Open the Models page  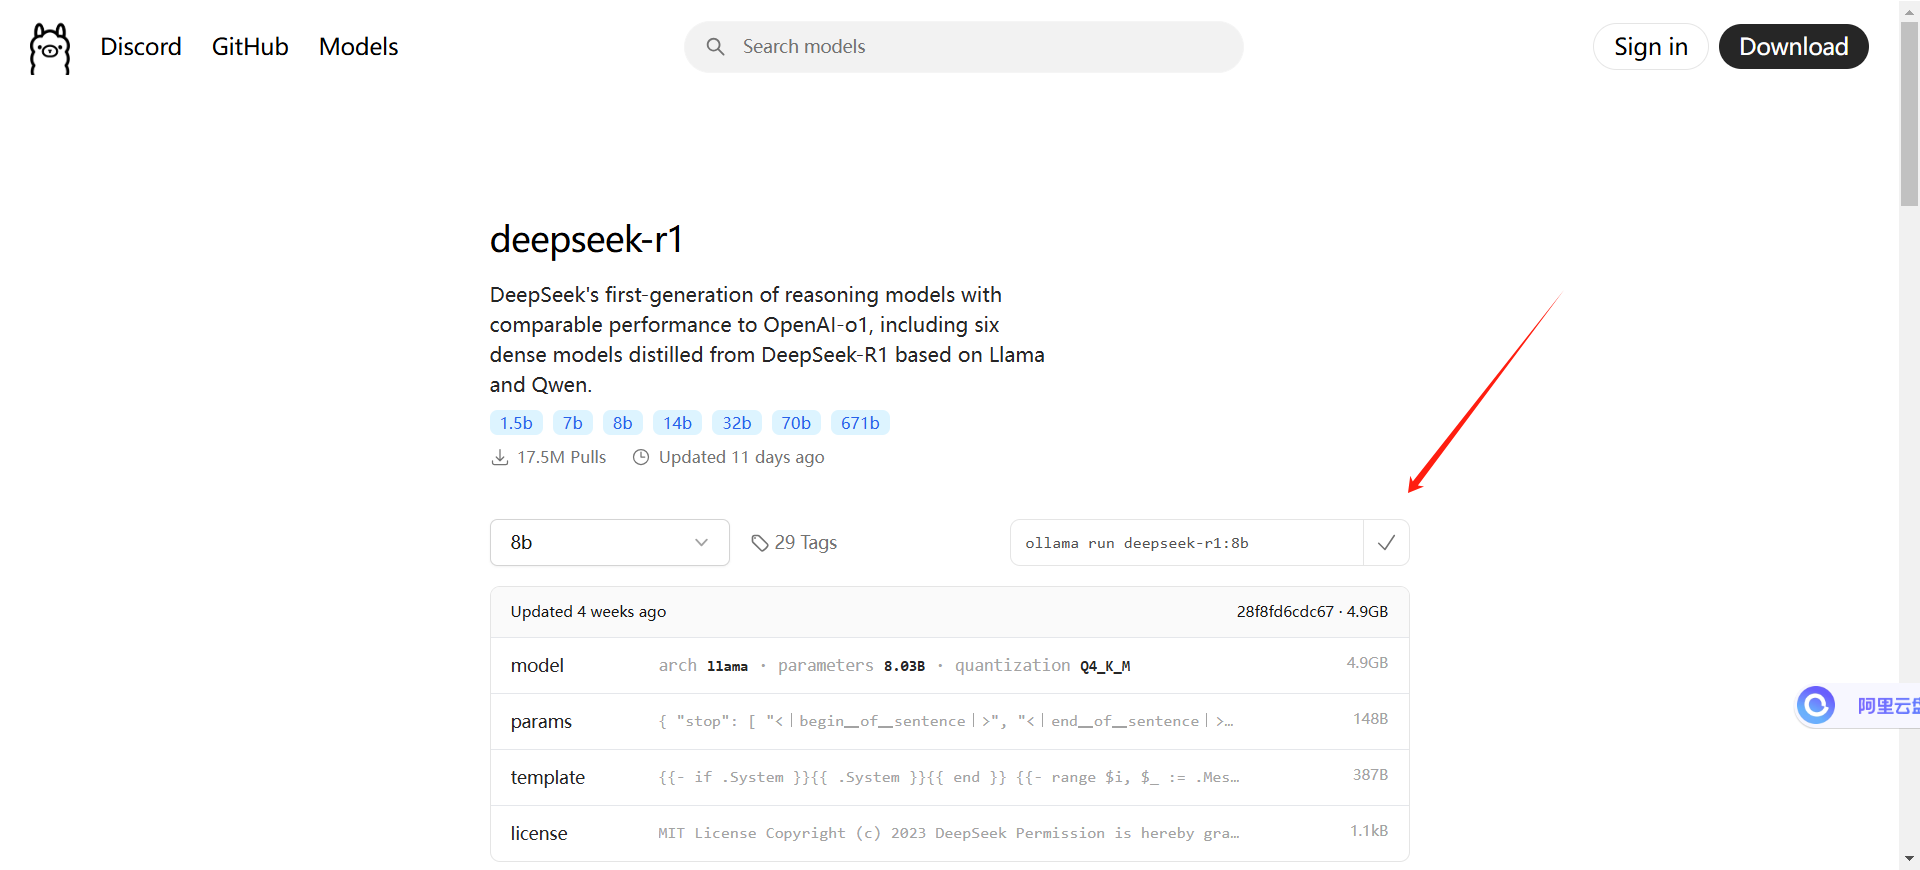(358, 47)
